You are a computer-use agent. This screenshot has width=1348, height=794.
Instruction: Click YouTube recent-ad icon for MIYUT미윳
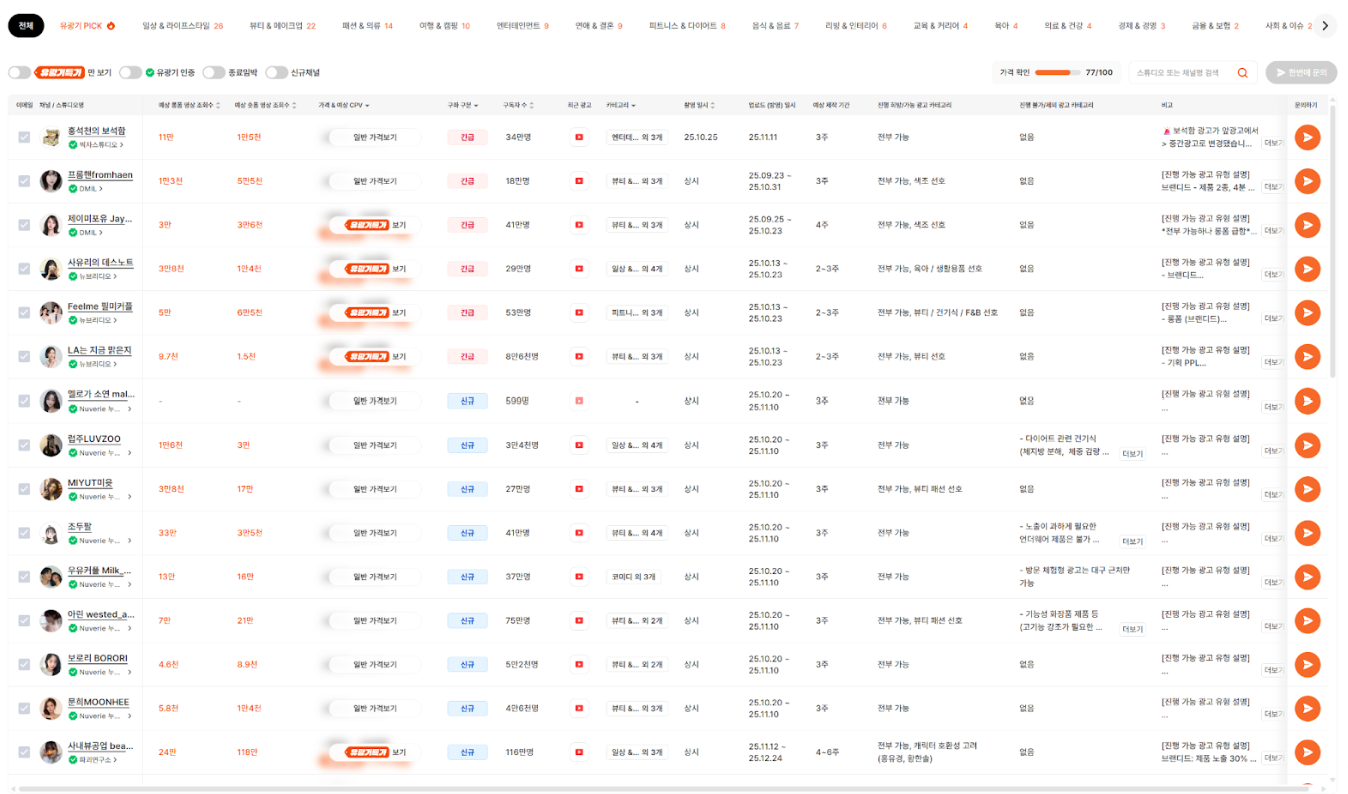pyautogui.click(x=578, y=489)
